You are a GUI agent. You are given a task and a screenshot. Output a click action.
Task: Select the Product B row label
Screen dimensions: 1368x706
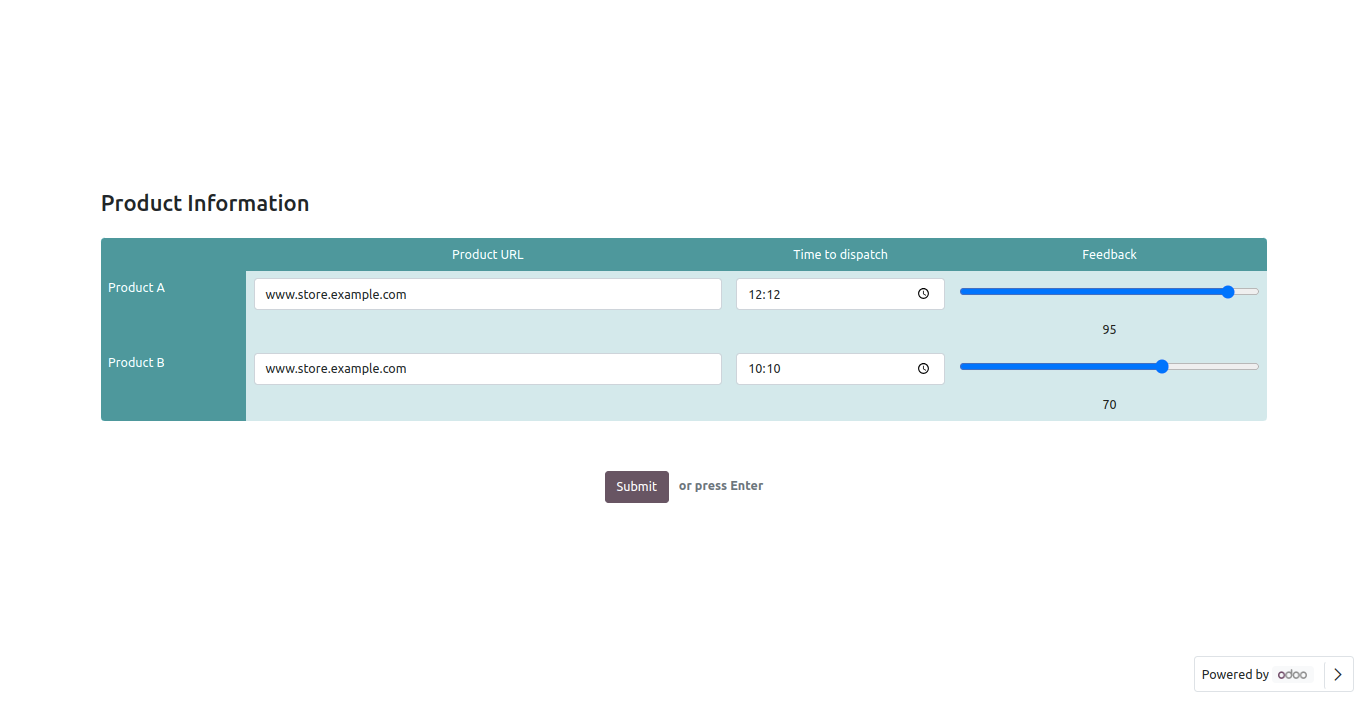point(136,362)
